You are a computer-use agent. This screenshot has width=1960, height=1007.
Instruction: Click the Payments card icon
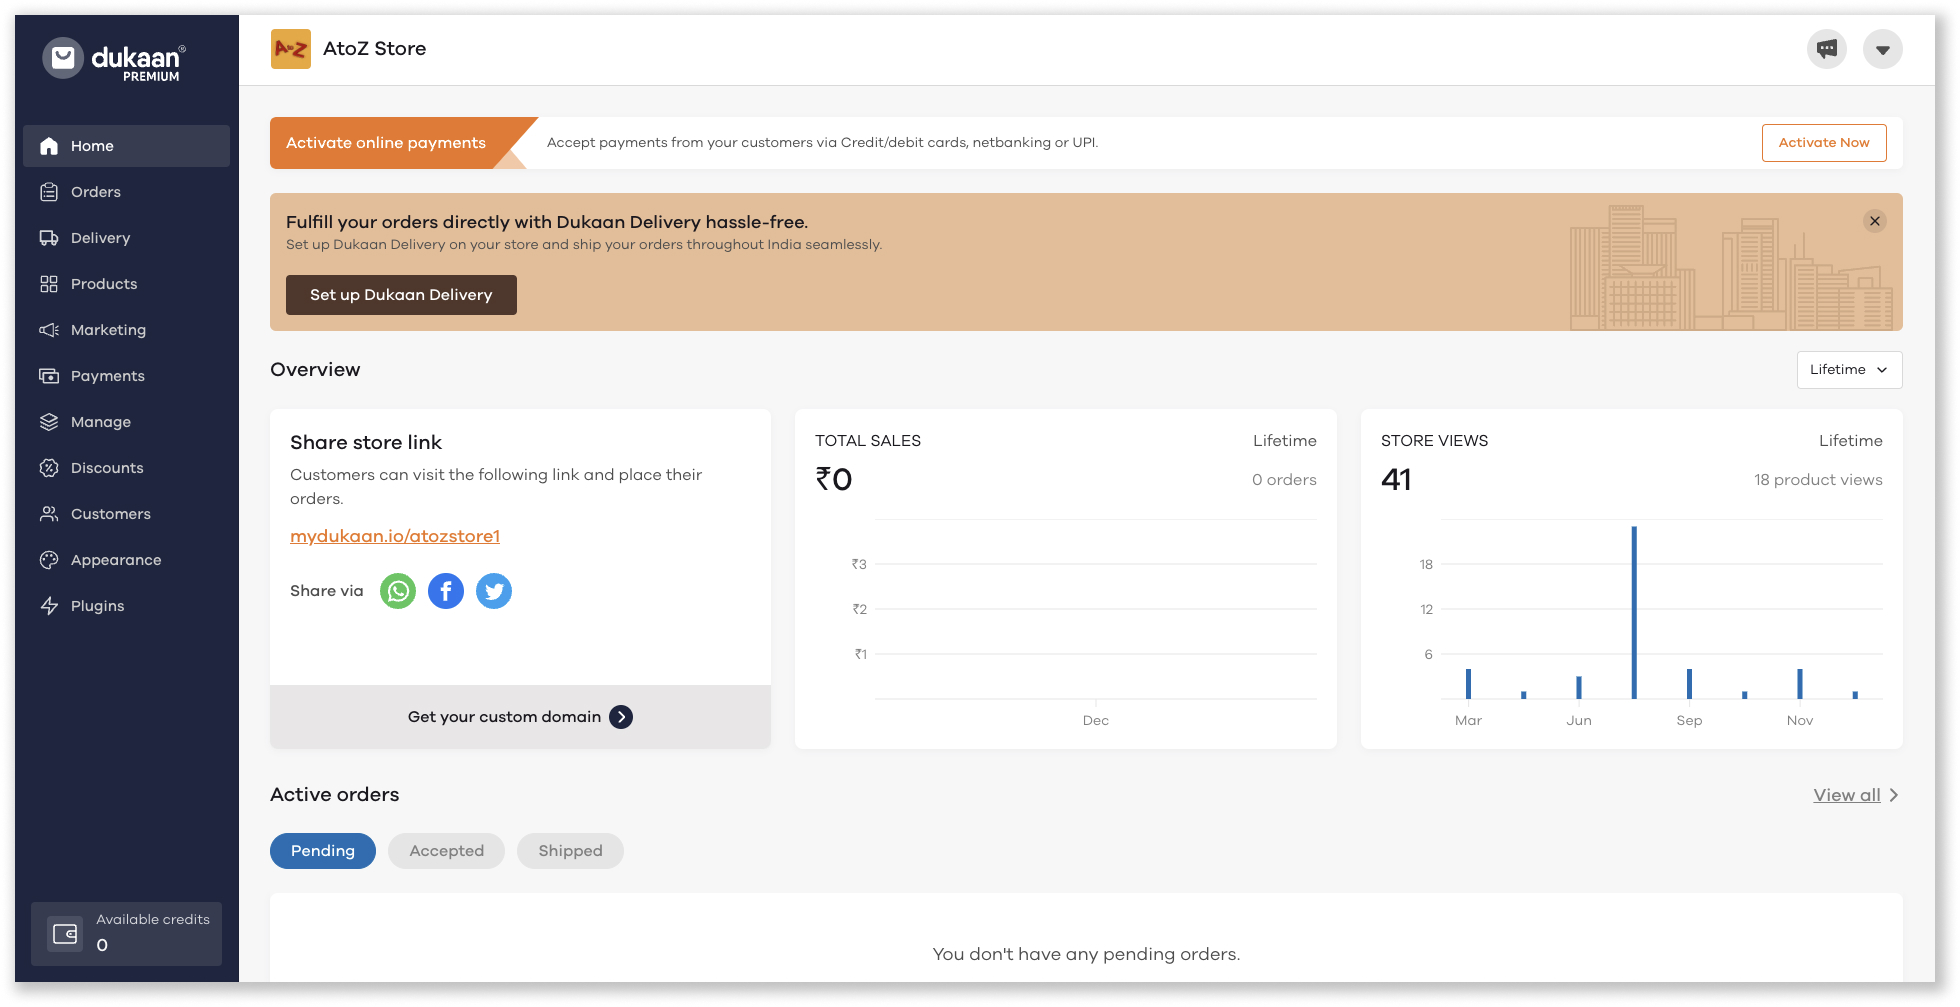pyautogui.click(x=49, y=376)
